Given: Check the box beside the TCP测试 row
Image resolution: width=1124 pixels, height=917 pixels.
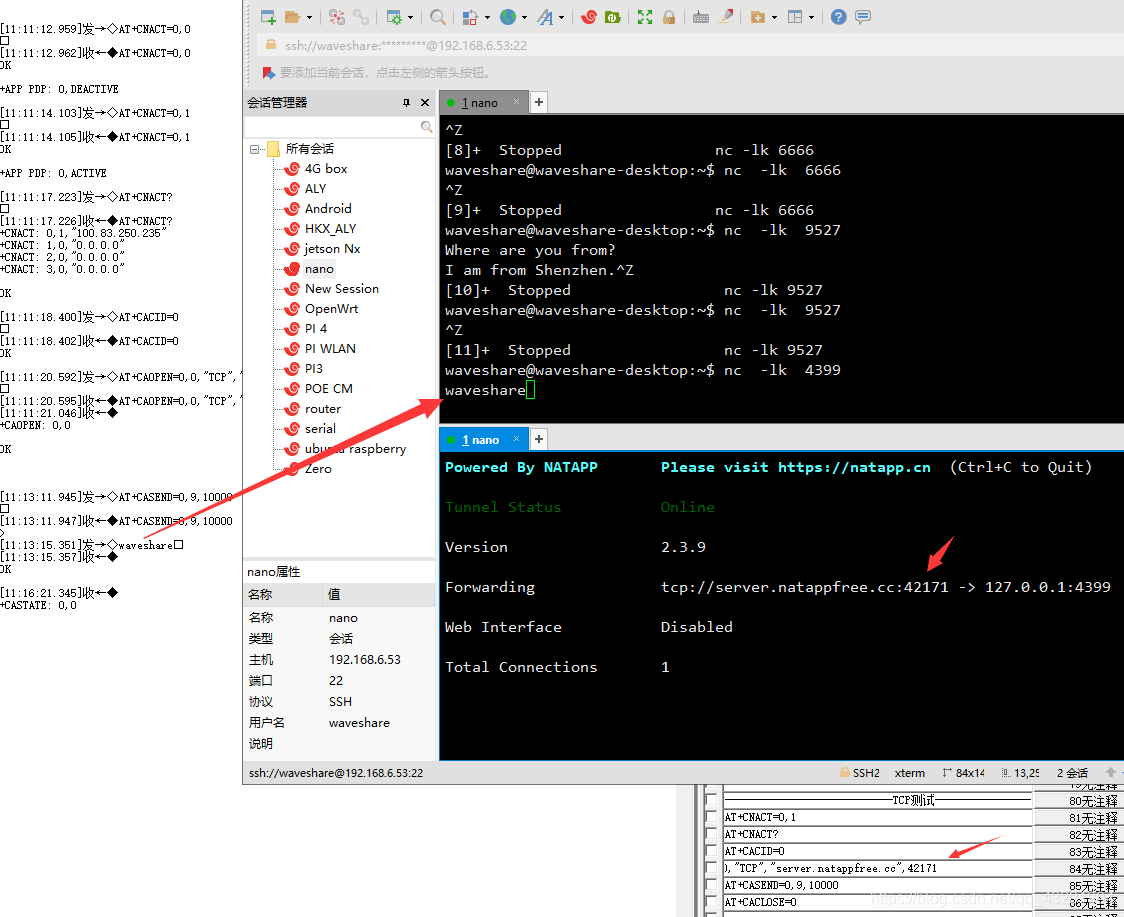Looking at the screenshot, I should tap(711, 800).
